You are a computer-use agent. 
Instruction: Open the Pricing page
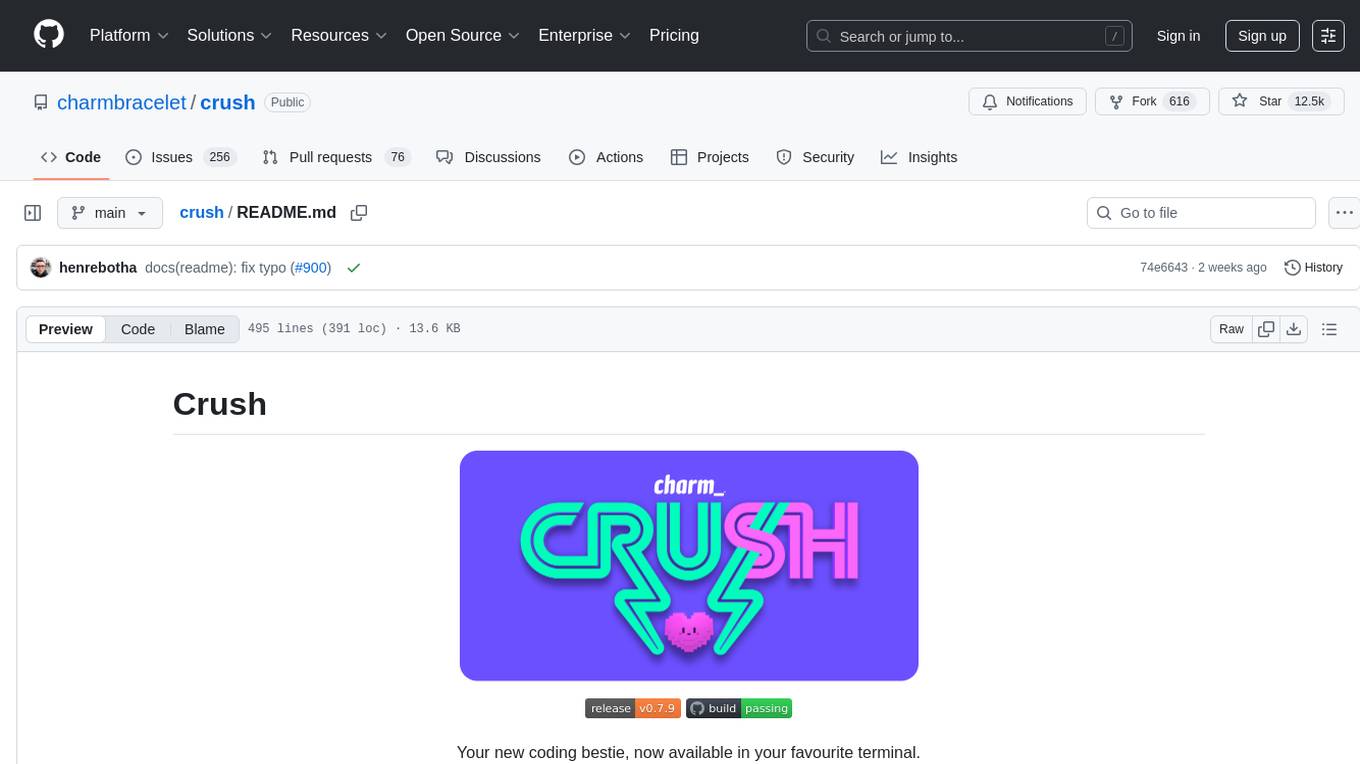pos(674,35)
